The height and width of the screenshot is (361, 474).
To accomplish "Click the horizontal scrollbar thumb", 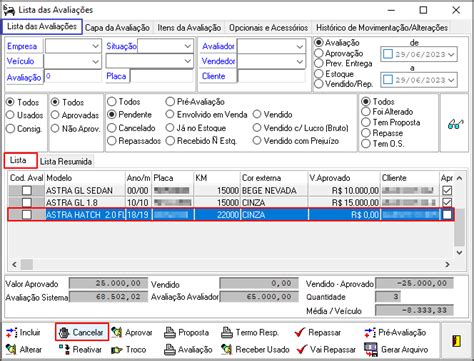I will [x=27, y=264].
